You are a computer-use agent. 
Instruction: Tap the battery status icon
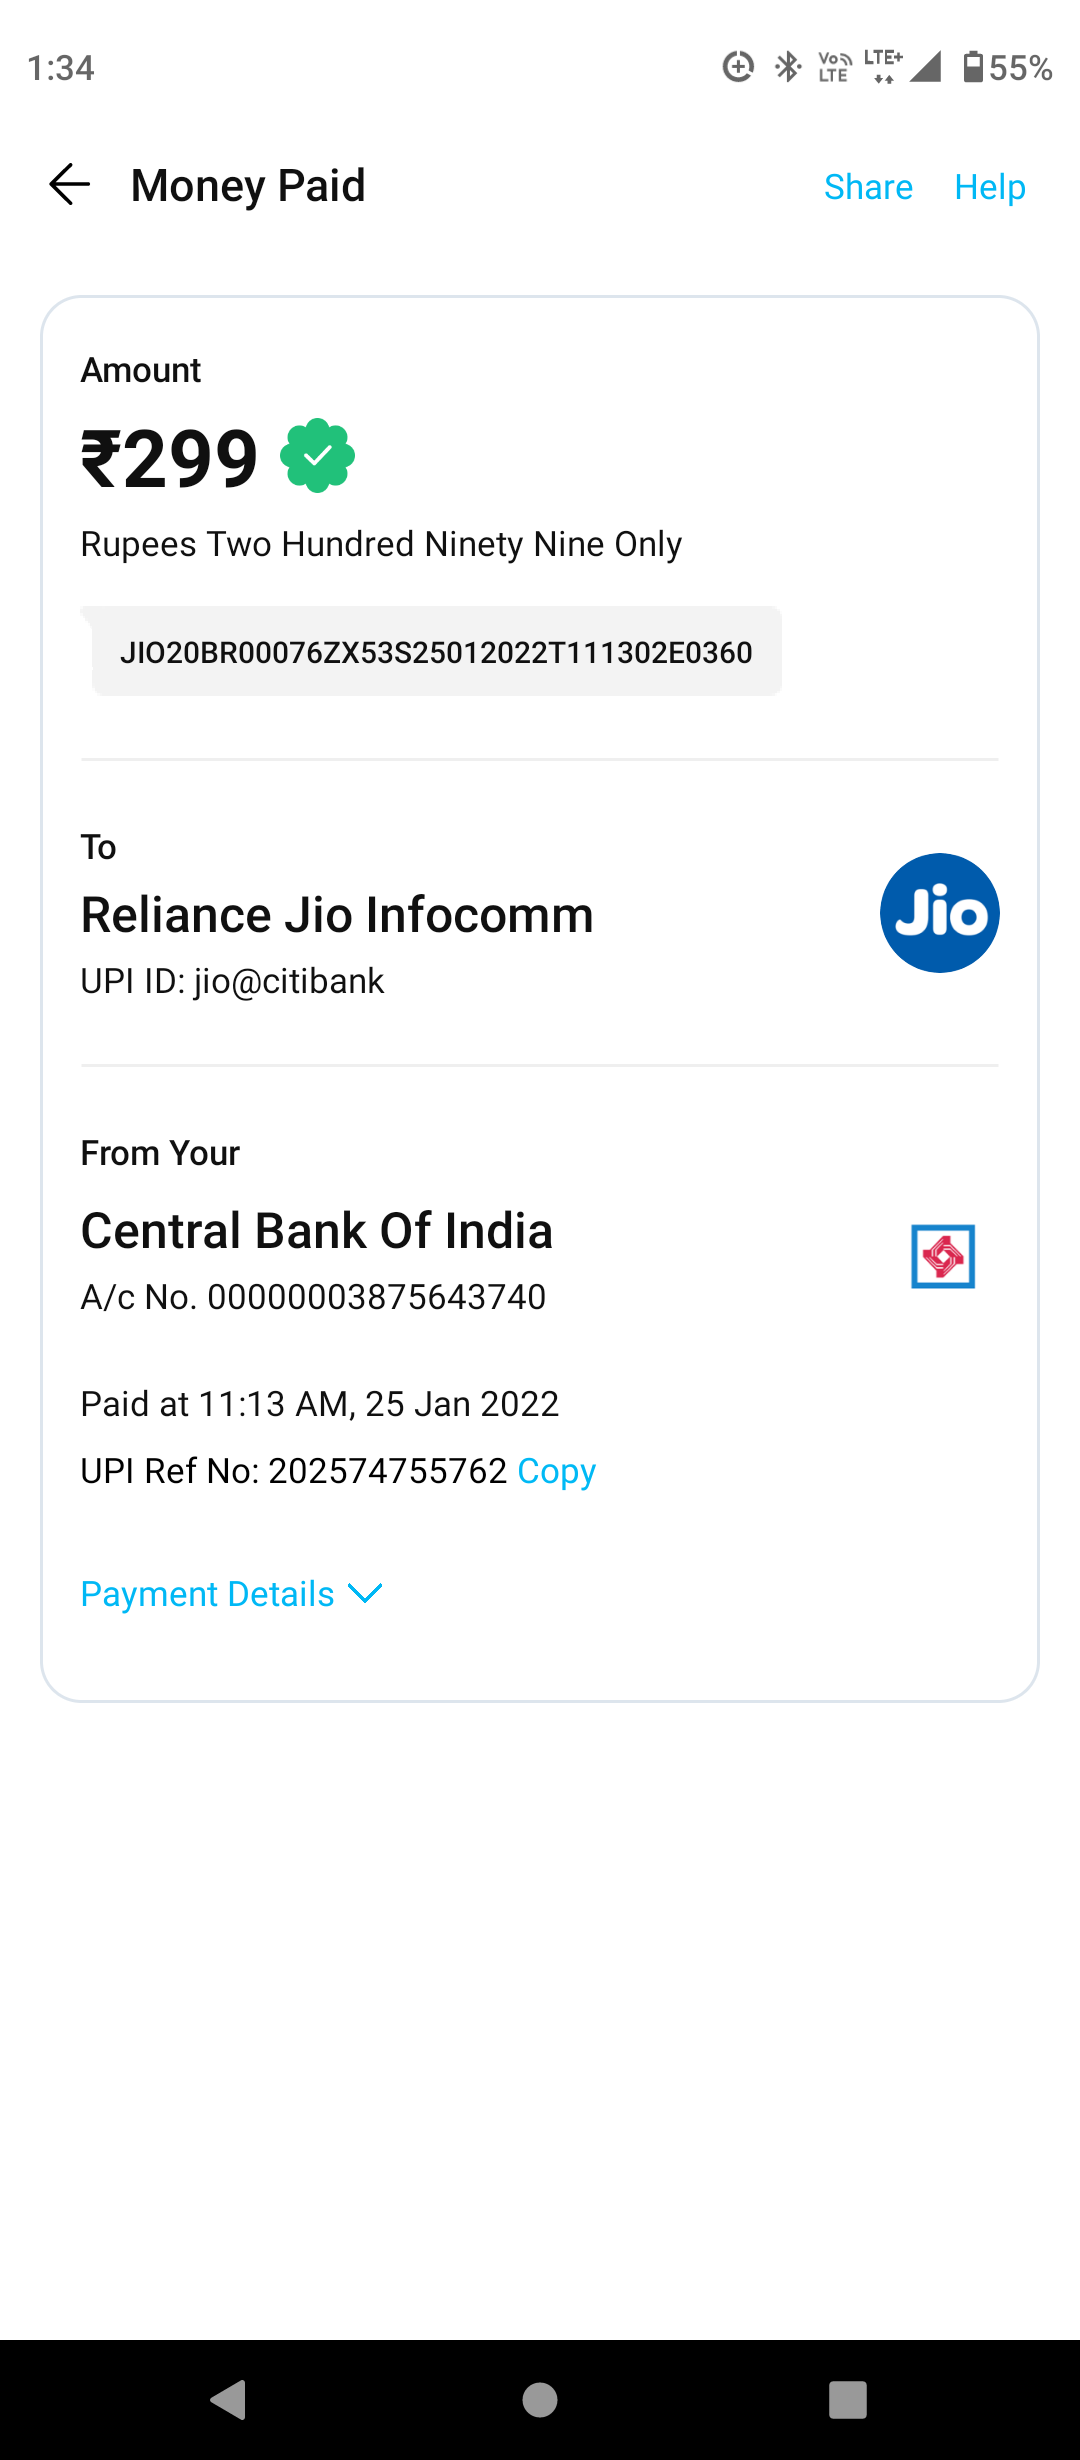coord(973,67)
